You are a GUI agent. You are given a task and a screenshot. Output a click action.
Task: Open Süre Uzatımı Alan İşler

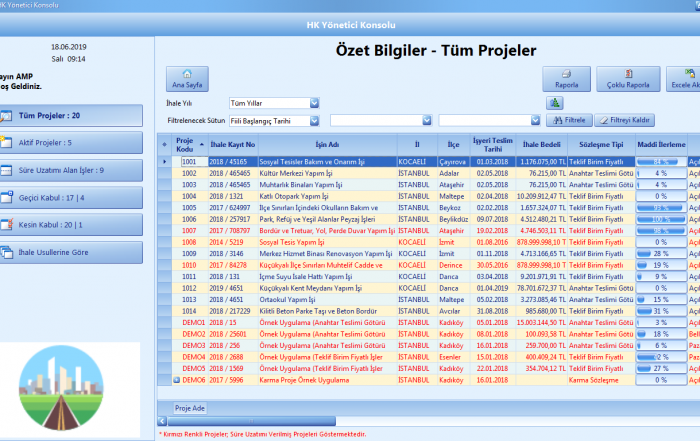click(70, 170)
